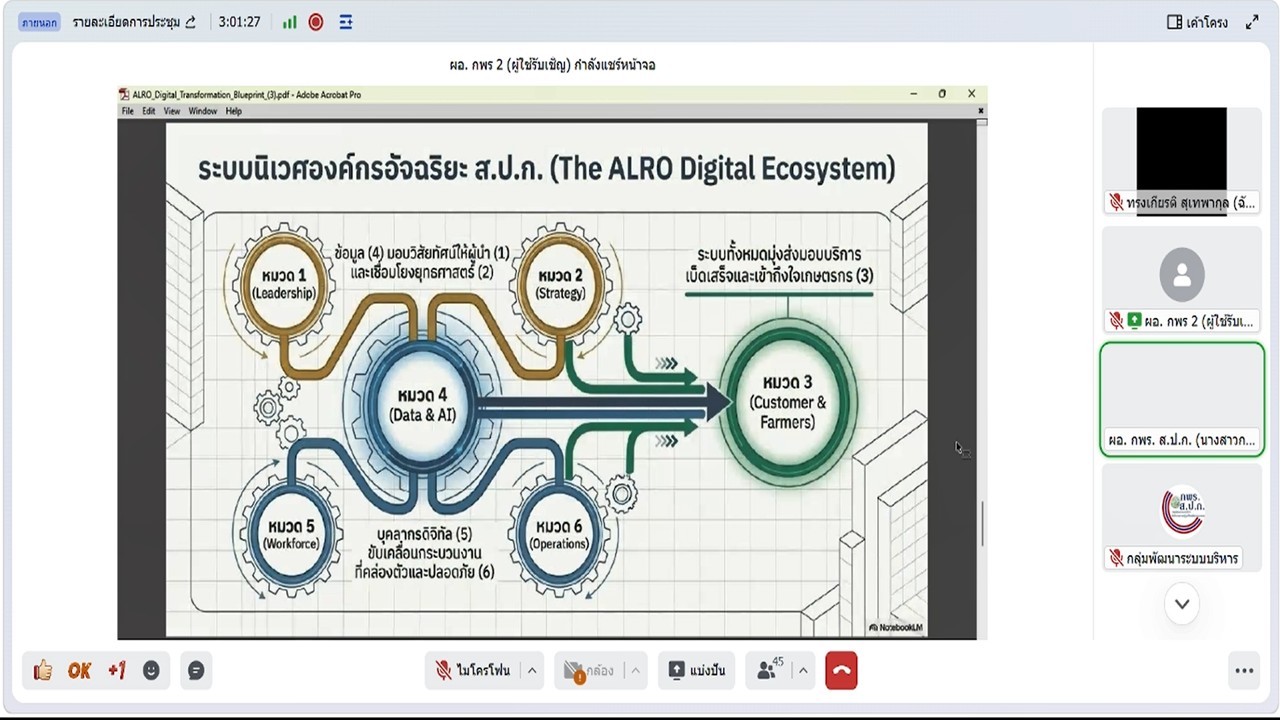The image size is (1280, 720).
Task: Select ผอ. กพร 2 participant avatar
Action: [1181, 273]
